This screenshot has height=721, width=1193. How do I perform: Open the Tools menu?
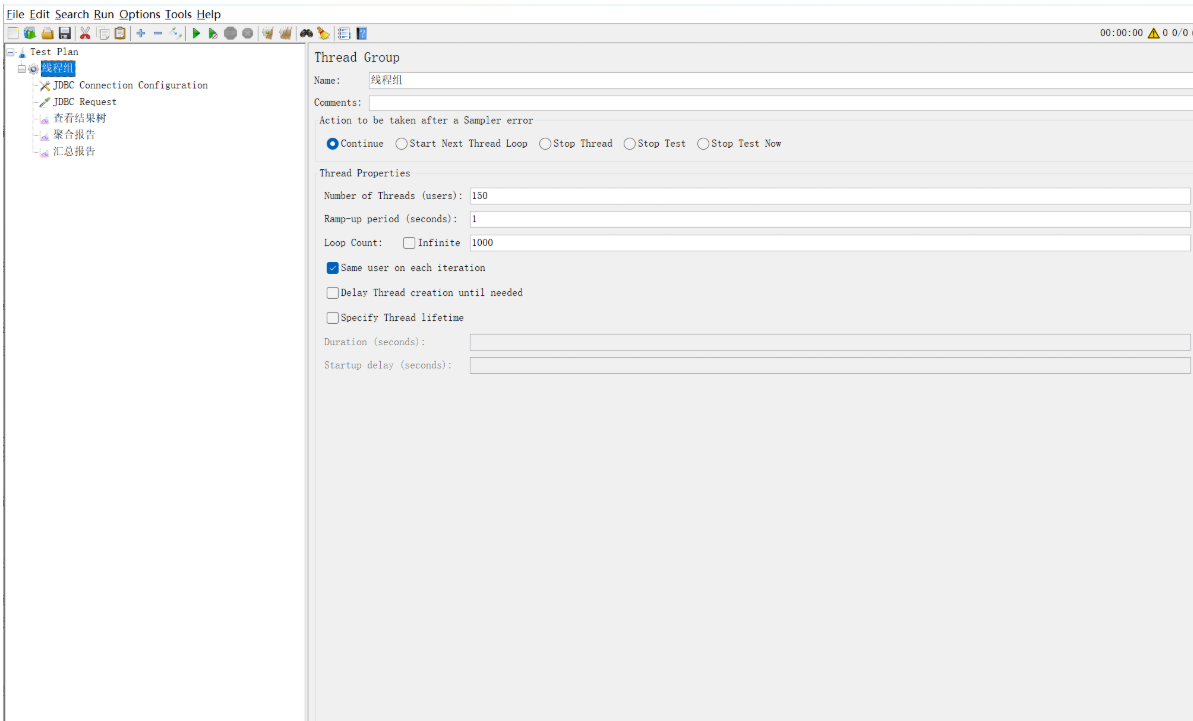[178, 14]
